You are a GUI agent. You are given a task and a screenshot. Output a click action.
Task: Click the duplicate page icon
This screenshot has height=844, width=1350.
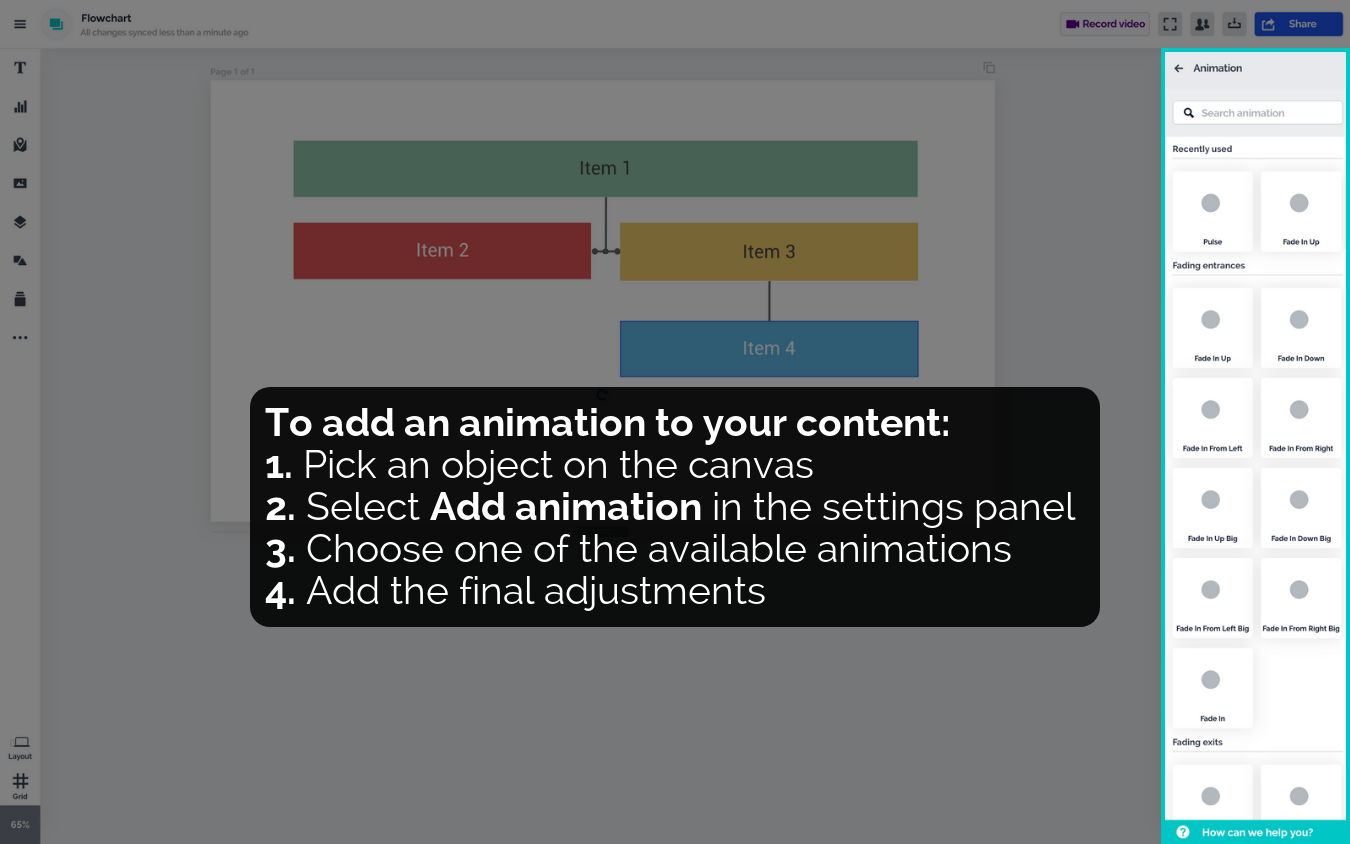point(988,68)
